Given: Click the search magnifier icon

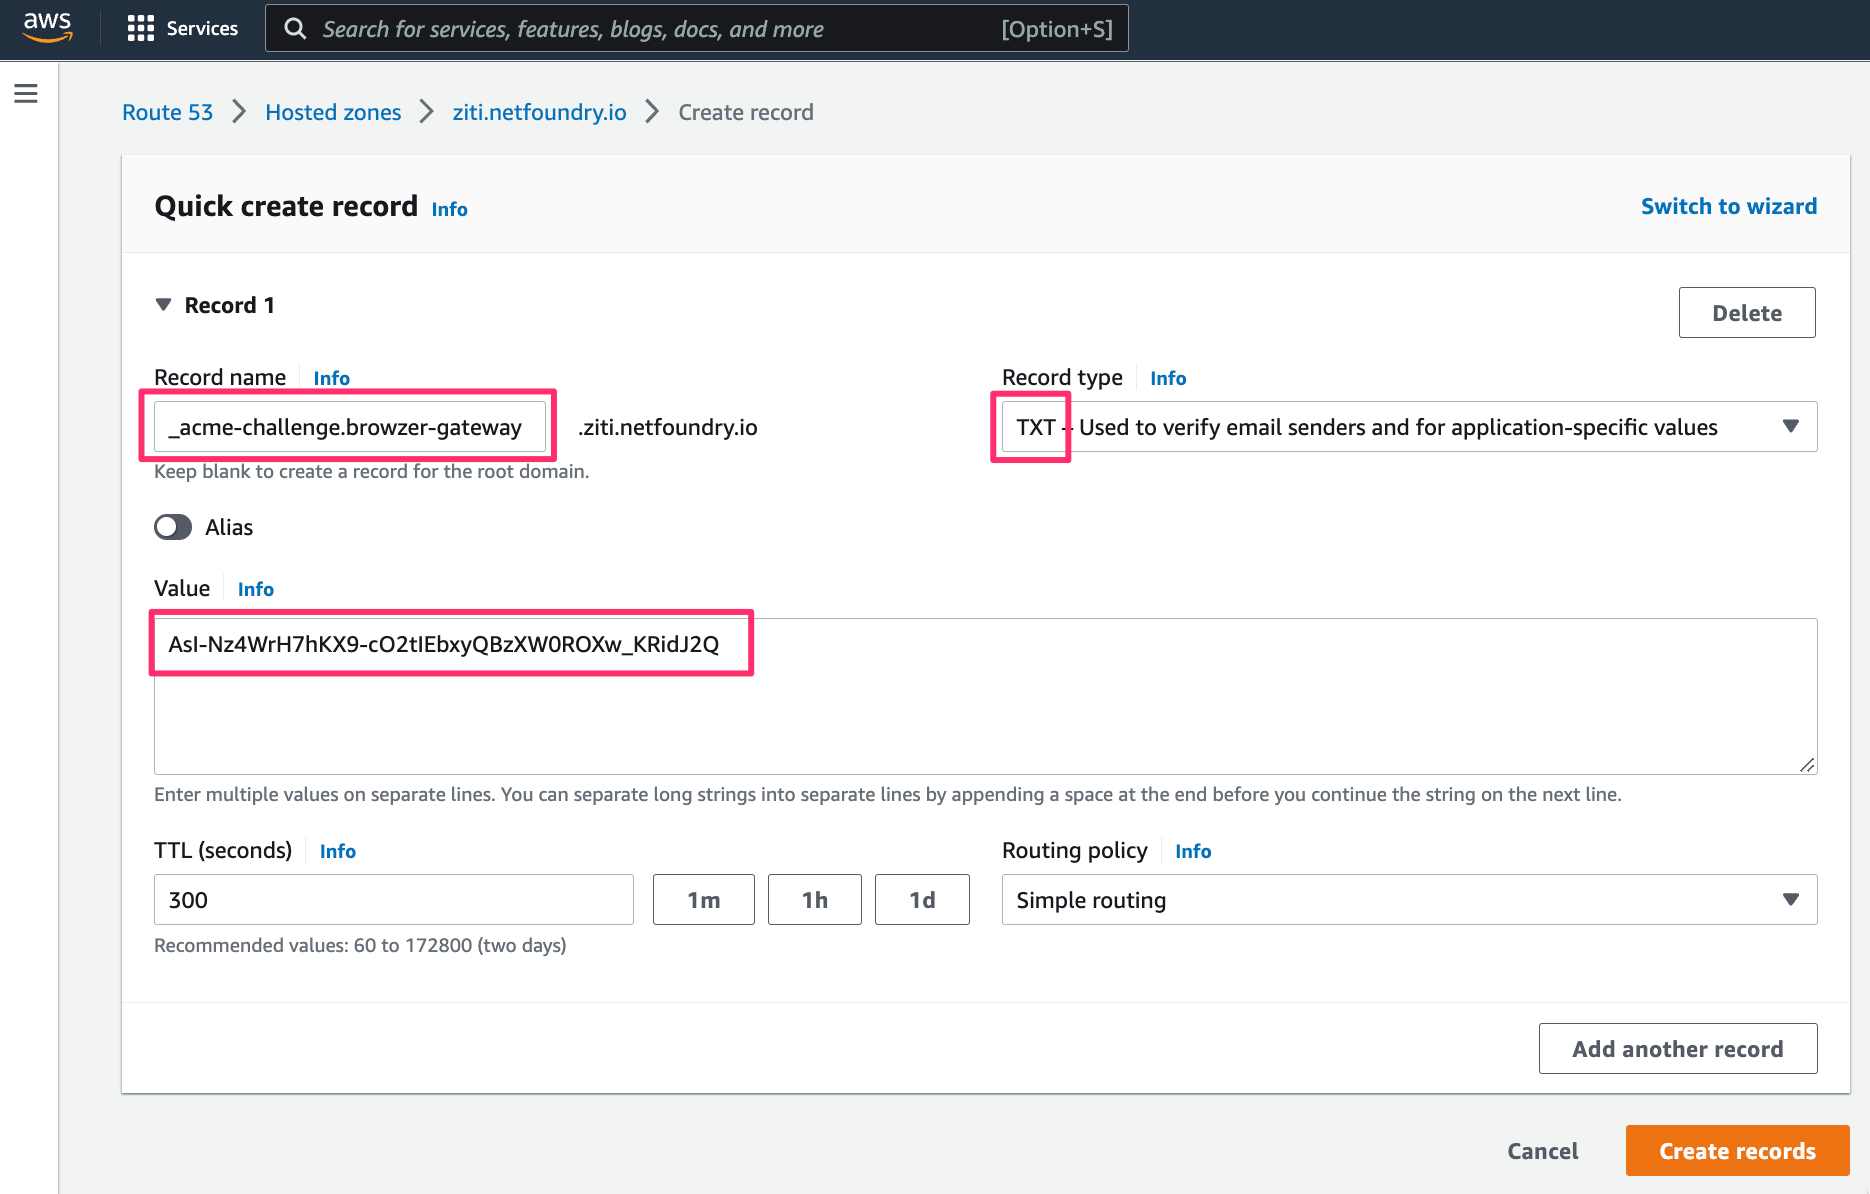Looking at the screenshot, I should [295, 29].
